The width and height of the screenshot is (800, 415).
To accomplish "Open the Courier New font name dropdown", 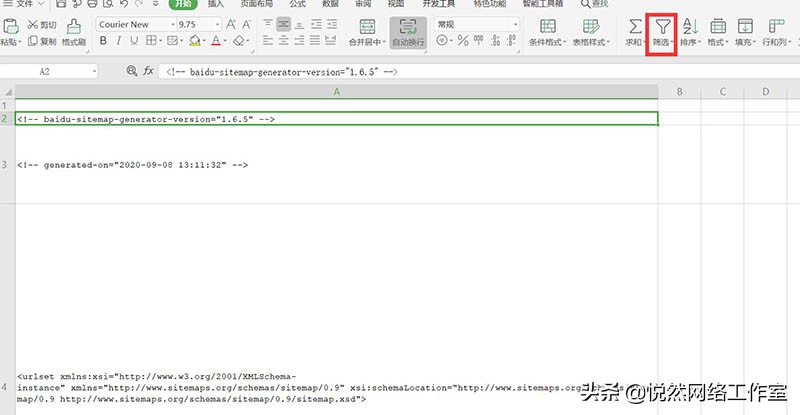I will (x=173, y=25).
